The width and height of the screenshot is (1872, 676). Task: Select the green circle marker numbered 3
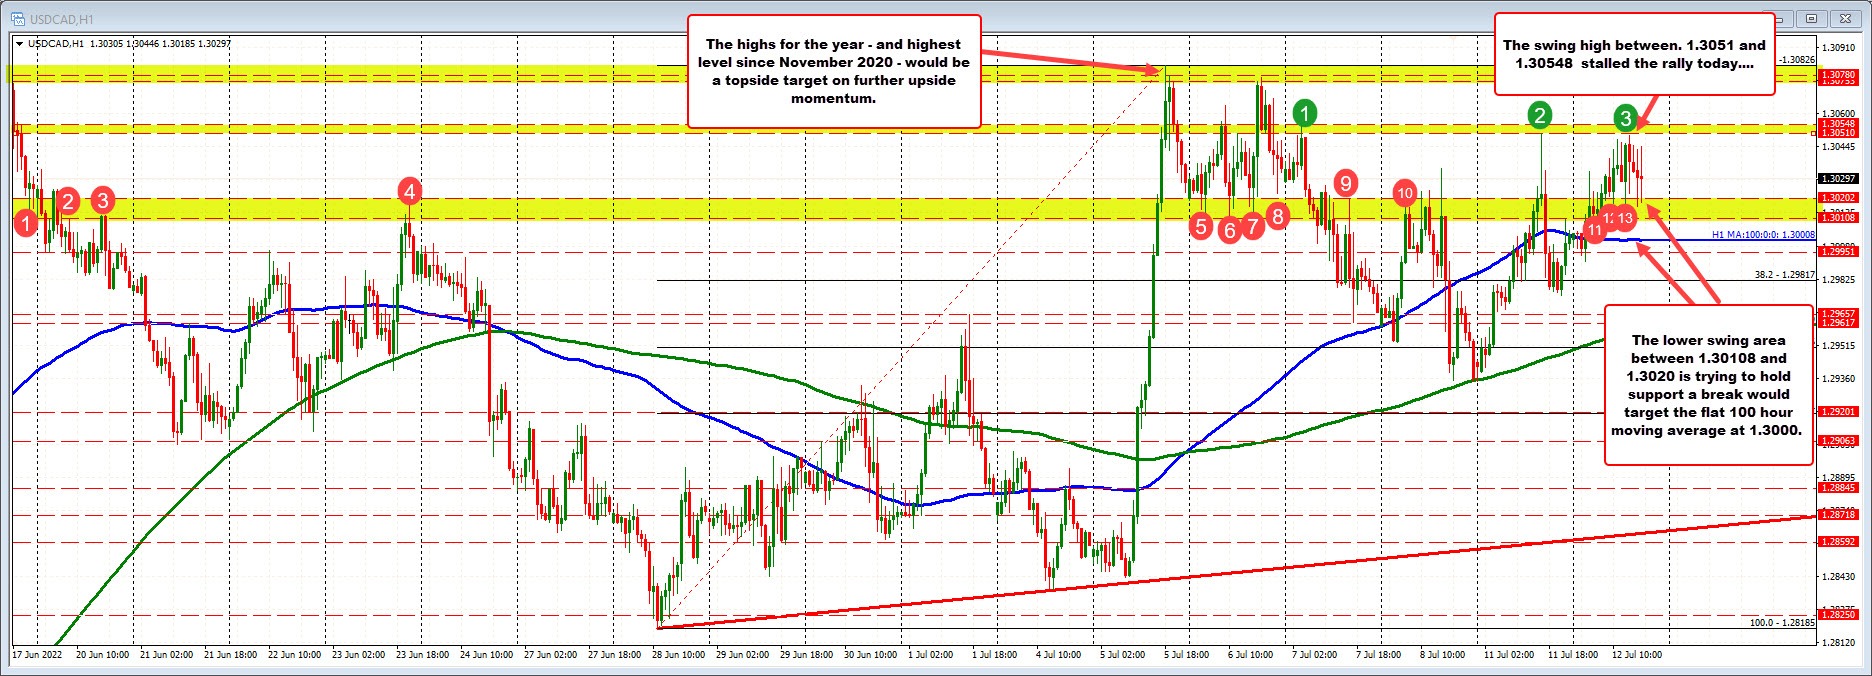pyautogui.click(x=1626, y=119)
